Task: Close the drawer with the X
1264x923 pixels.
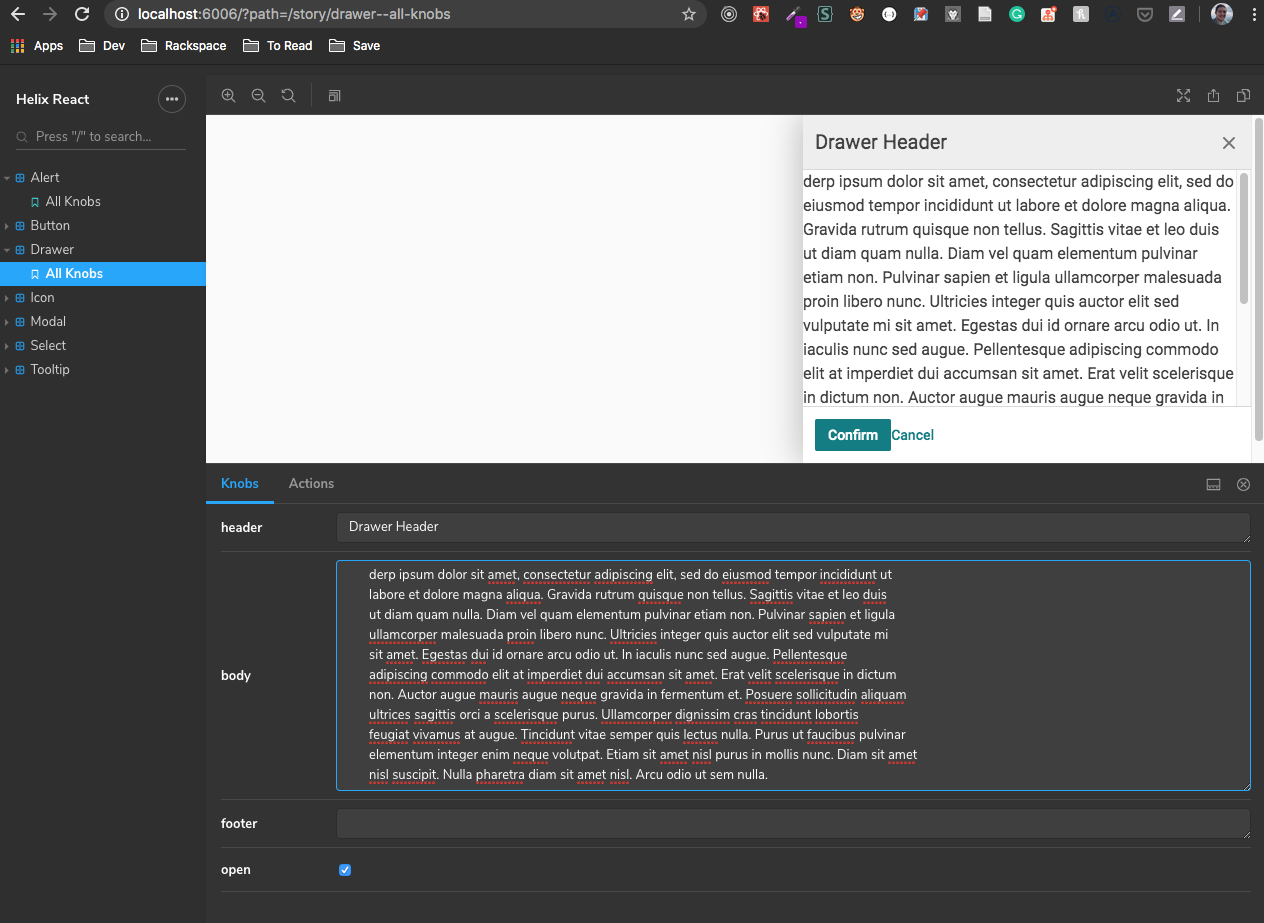Action: (1229, 143)
